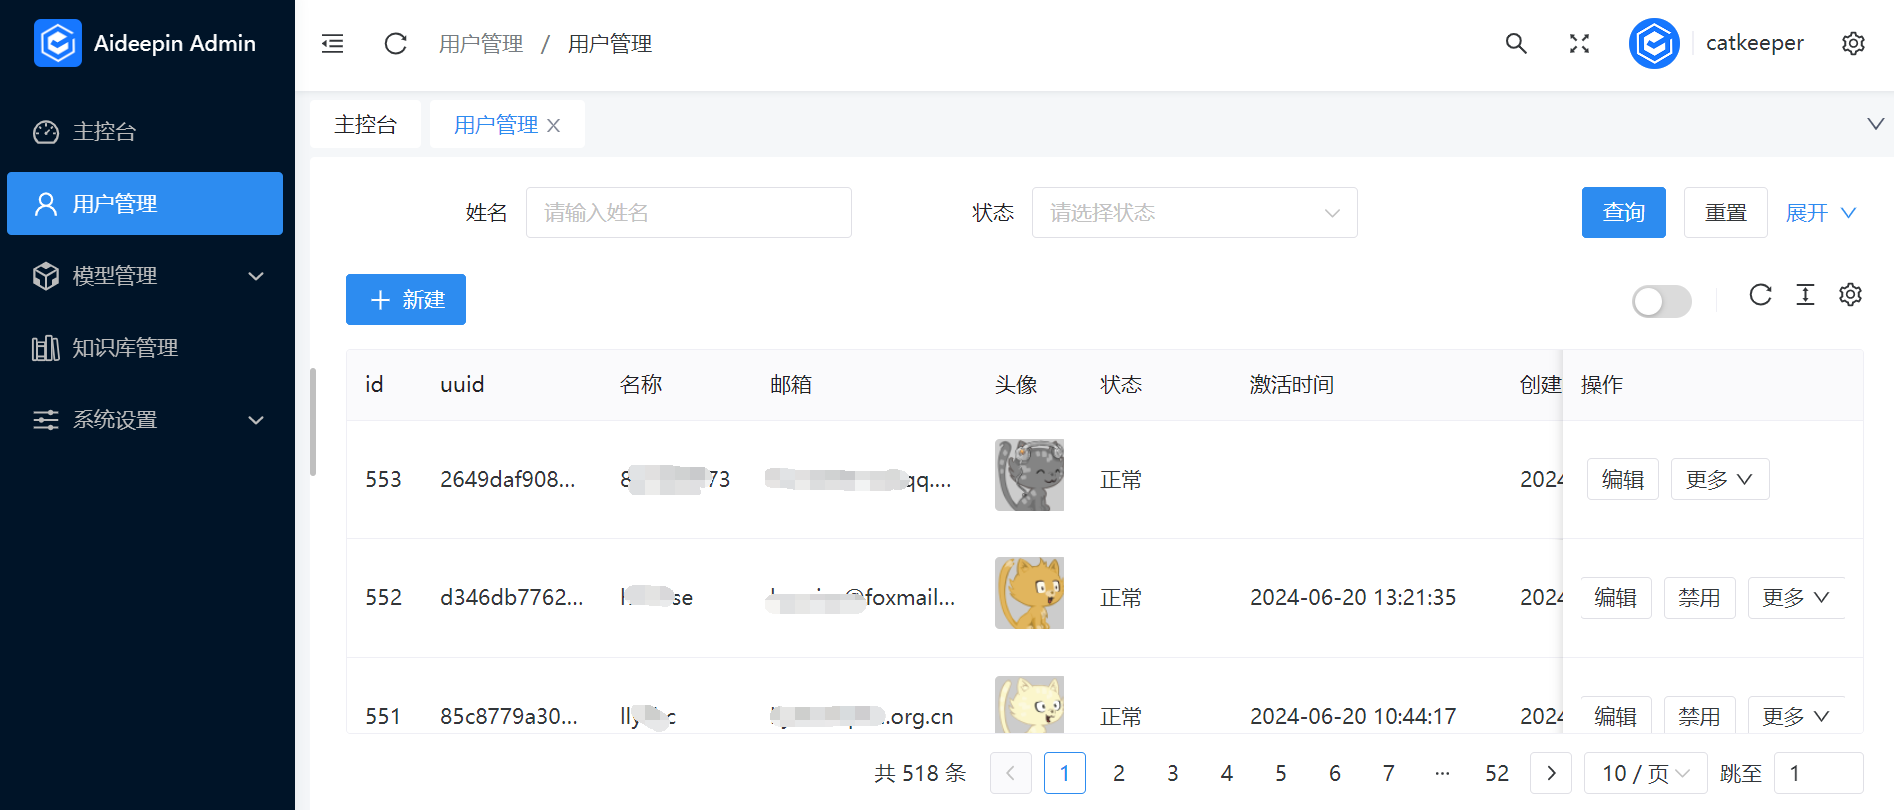
Task: Edit user 553 with 编辑
Action: (1622, 479)
